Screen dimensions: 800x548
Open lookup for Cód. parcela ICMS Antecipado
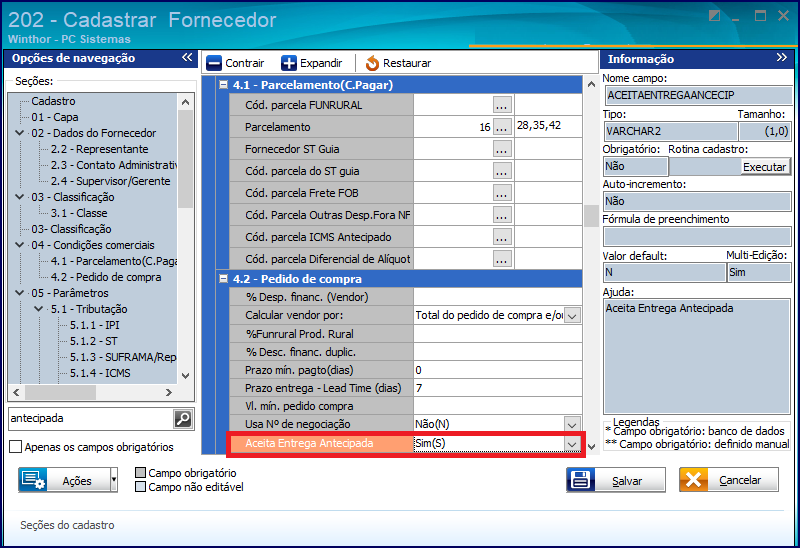point(503,237)
